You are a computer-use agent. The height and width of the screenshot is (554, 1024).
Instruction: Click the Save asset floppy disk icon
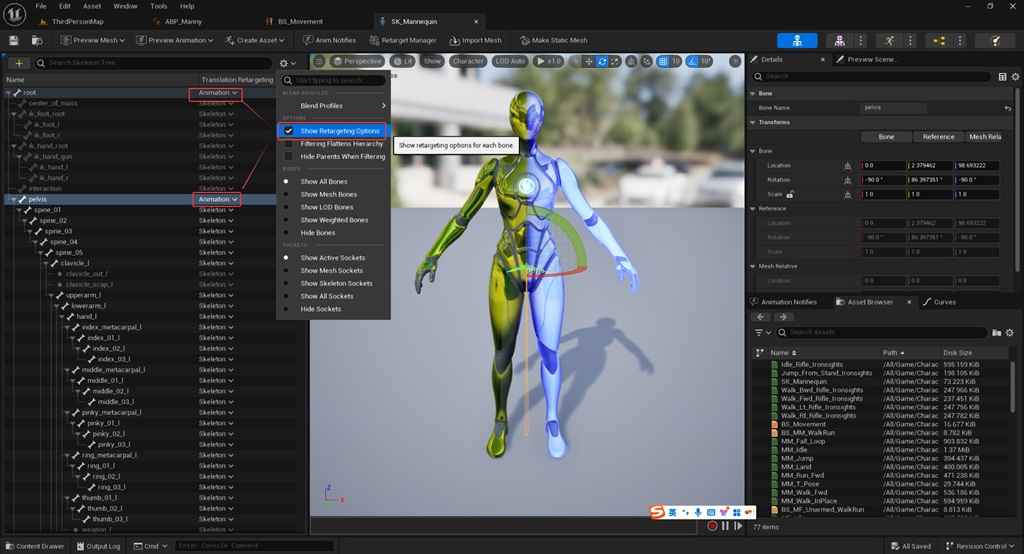click(14, 41)
